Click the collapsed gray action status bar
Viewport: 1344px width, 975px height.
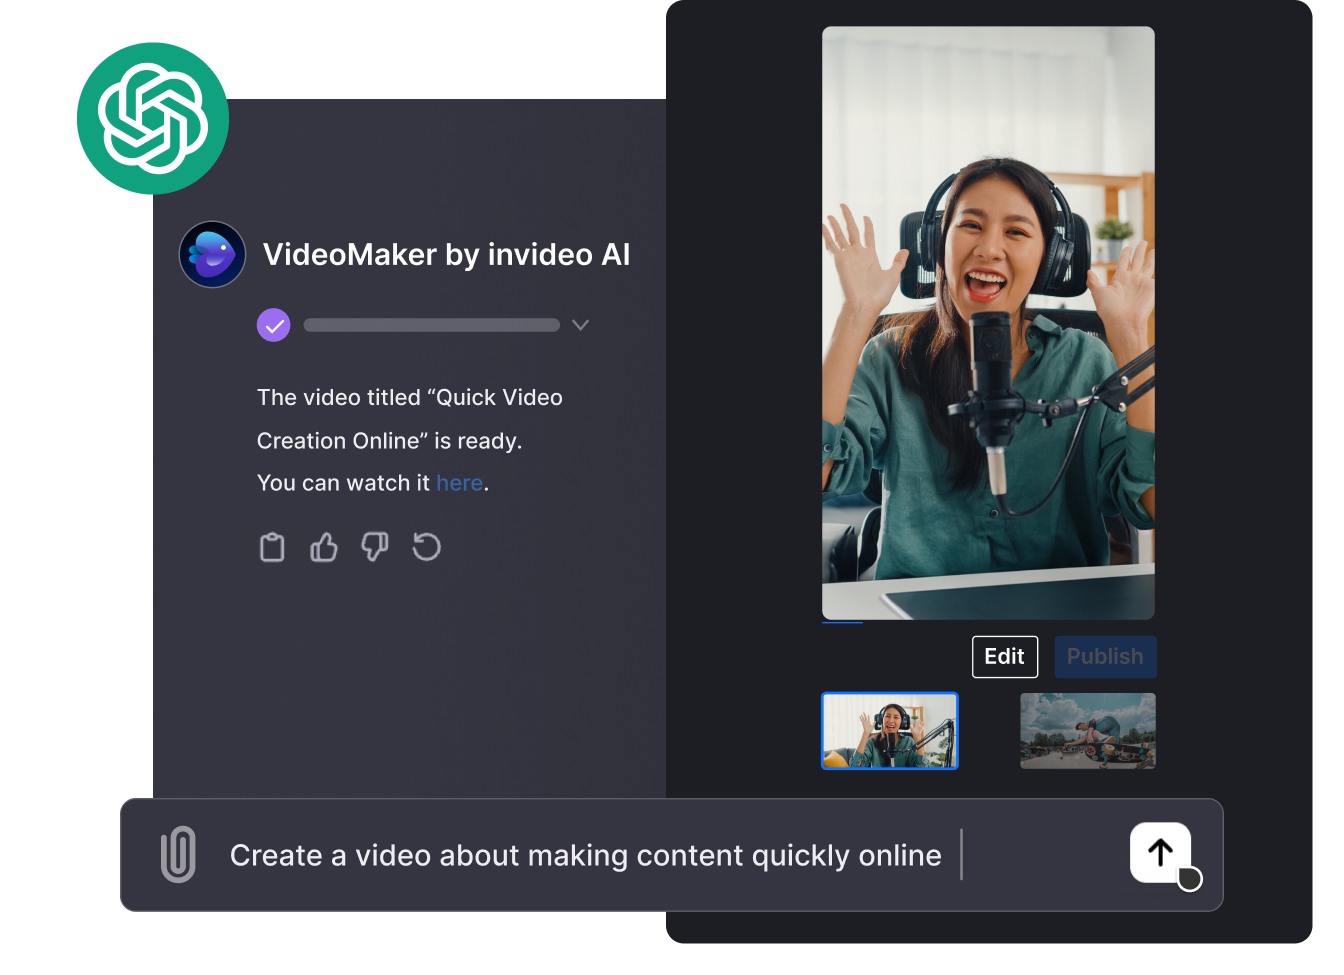tap(431, 325)
